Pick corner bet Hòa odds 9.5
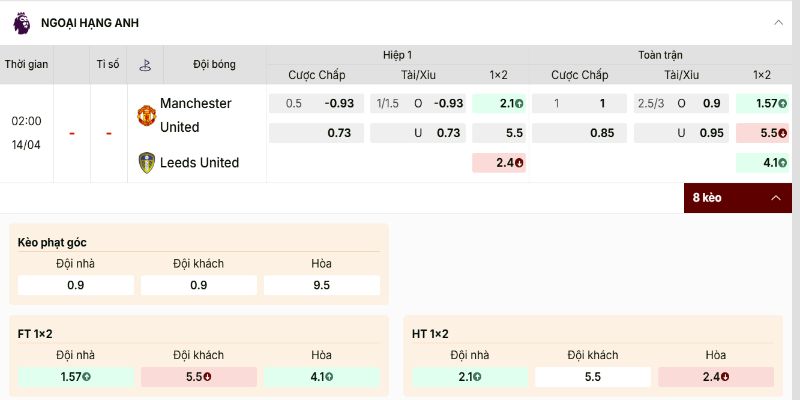Screen dimensions: 800x400 click(321, 285)
